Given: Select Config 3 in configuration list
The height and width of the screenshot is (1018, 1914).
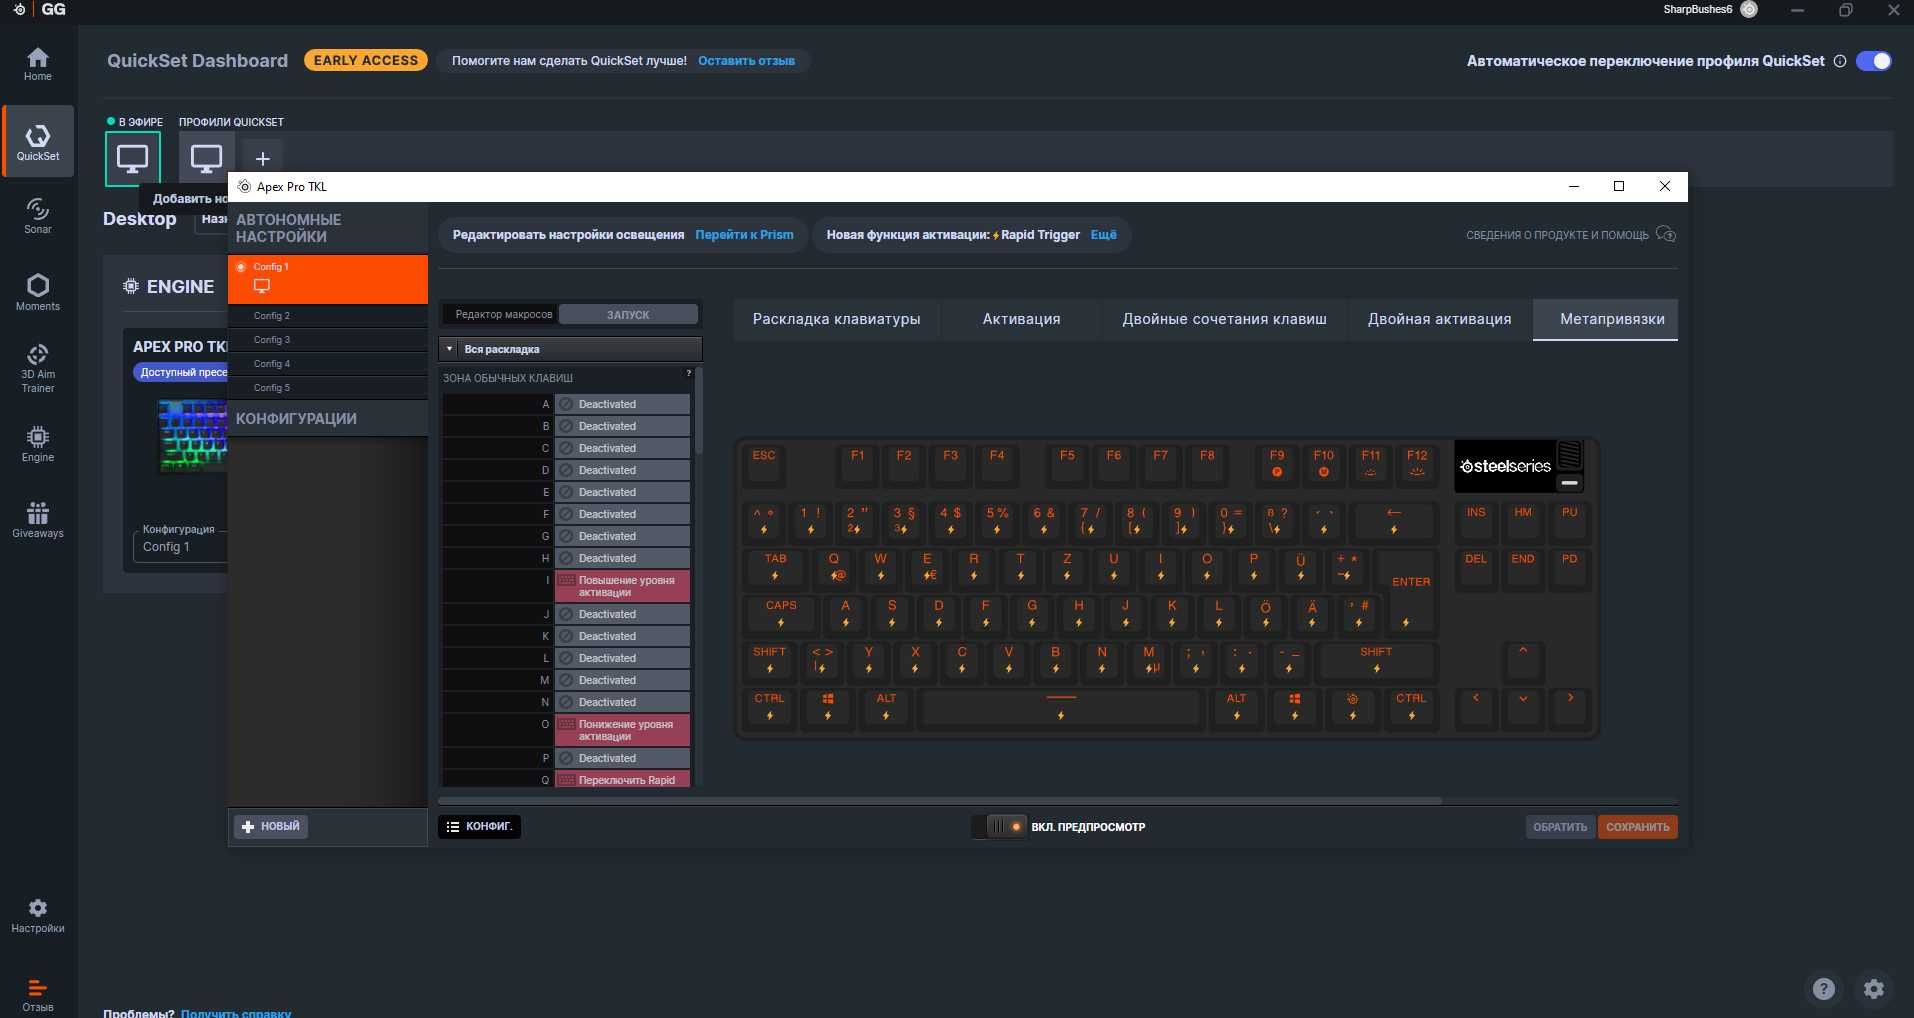Looking at the screenshot, I should [328, 339].
